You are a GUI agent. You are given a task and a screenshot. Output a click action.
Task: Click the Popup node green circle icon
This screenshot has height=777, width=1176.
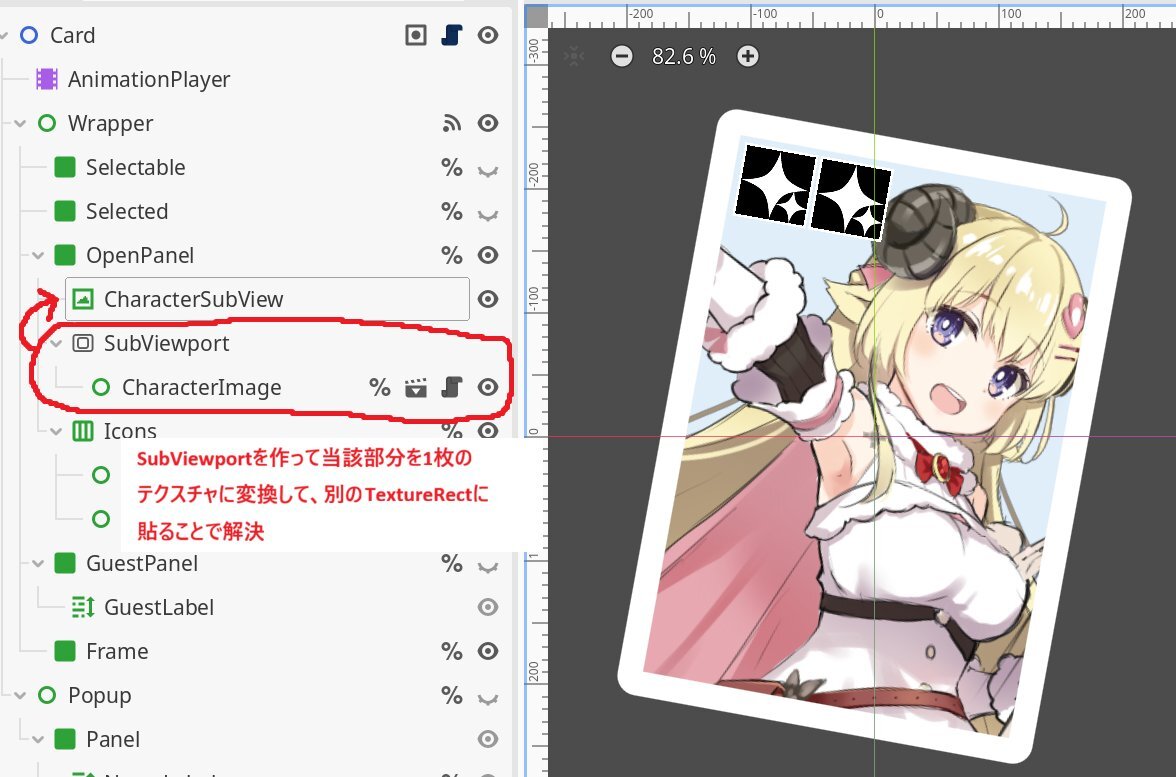pos(46,695)
